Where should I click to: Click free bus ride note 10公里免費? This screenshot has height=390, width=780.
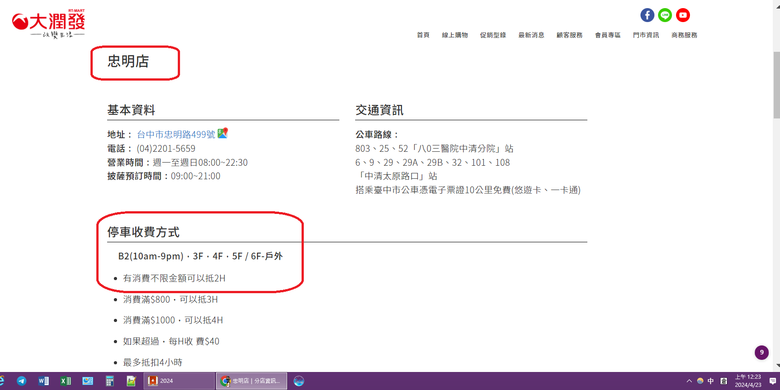coord(468,190)
